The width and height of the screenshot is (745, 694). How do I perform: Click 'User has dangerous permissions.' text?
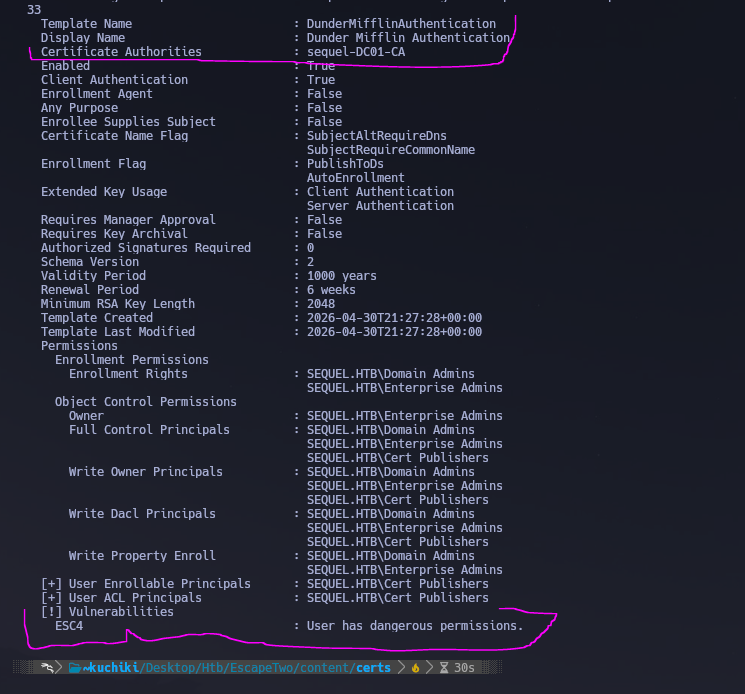[x=415, y=626]
